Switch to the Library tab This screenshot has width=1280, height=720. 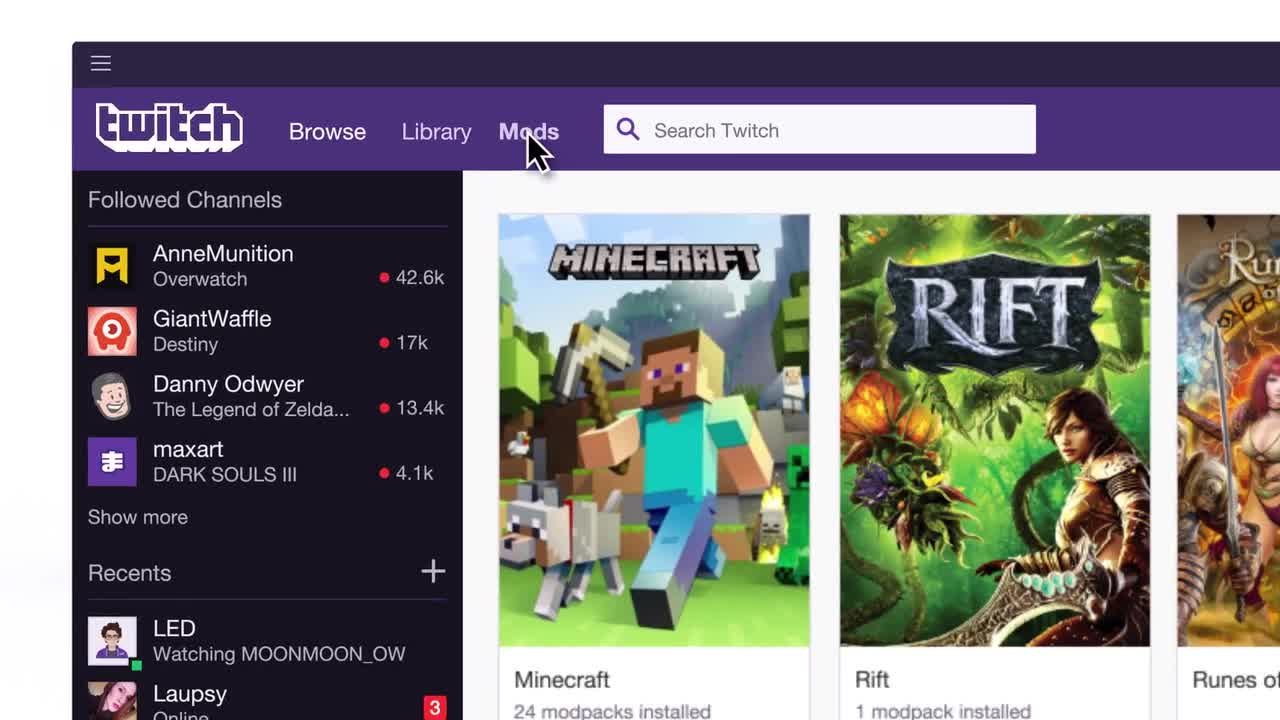pos(436,131)
